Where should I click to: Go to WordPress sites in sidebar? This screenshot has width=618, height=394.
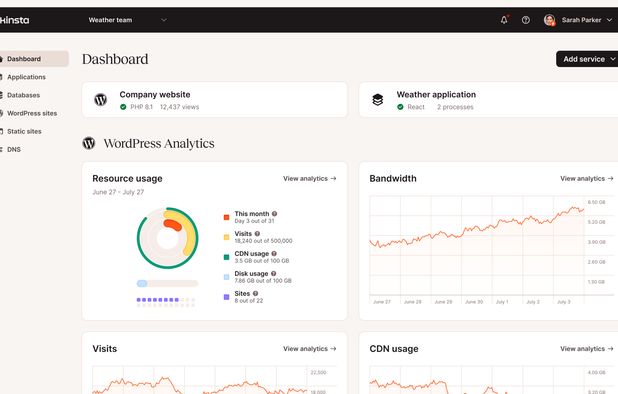[32, 113]
